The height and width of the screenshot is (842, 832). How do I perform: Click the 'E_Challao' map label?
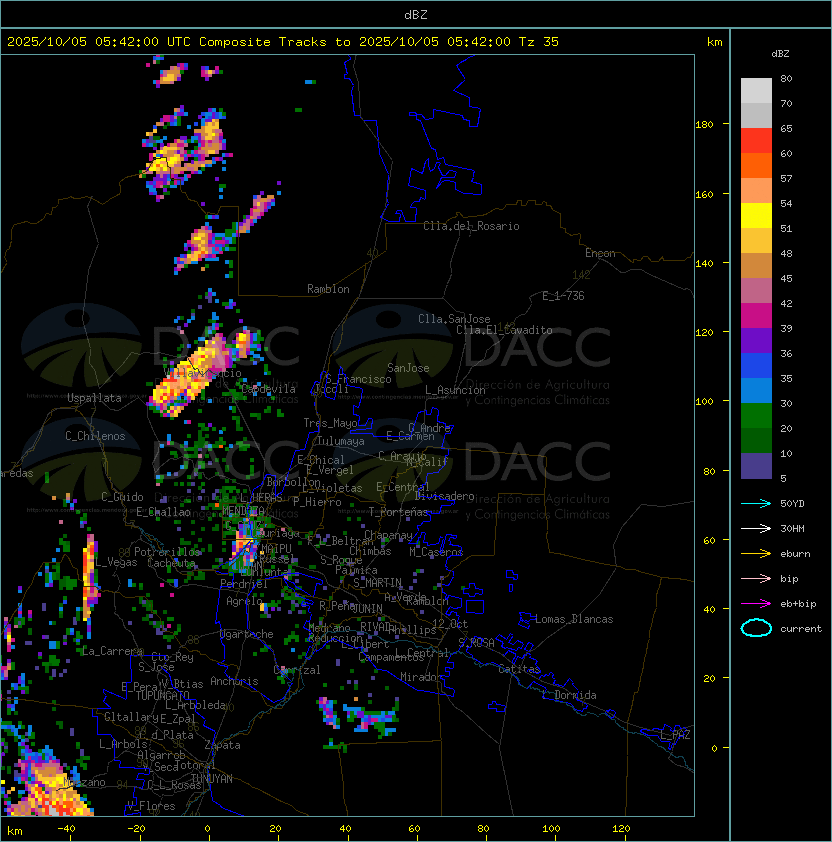coord(163,512)
